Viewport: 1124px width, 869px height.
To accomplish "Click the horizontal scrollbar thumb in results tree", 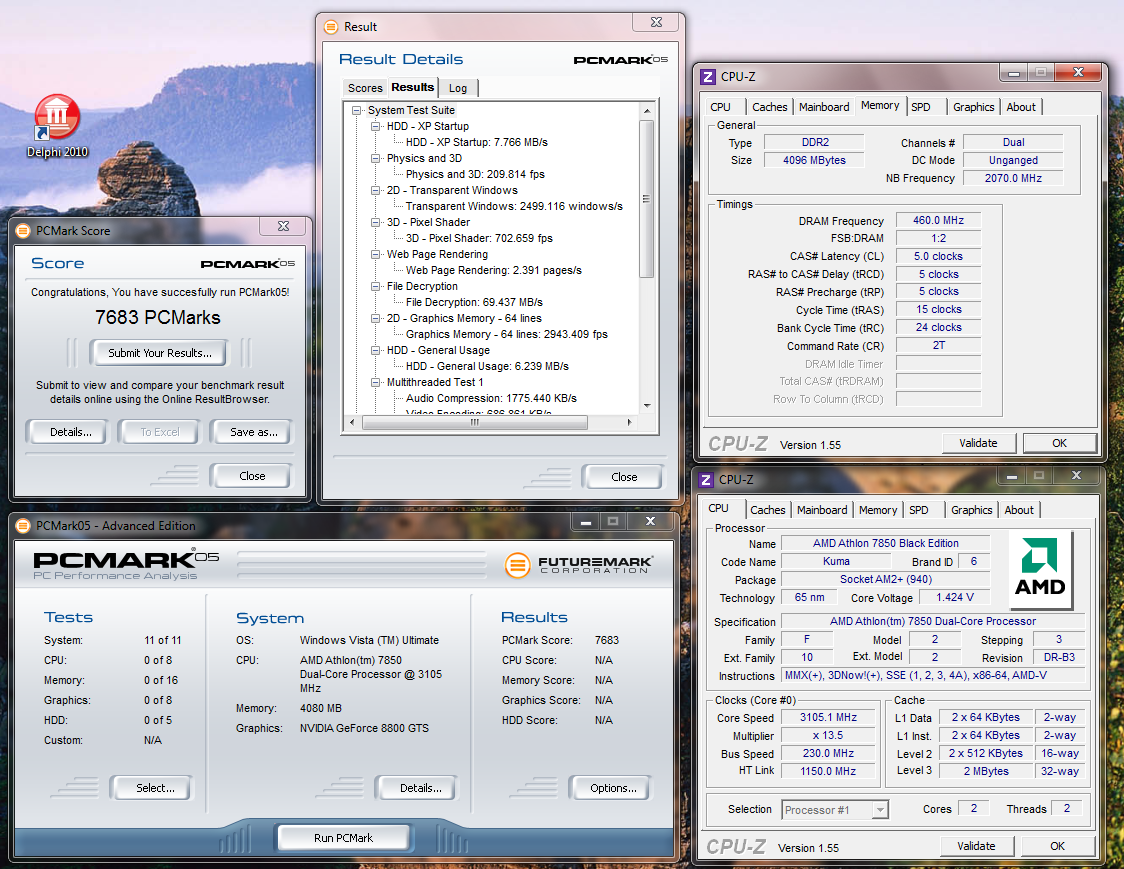I will (475, 423).
